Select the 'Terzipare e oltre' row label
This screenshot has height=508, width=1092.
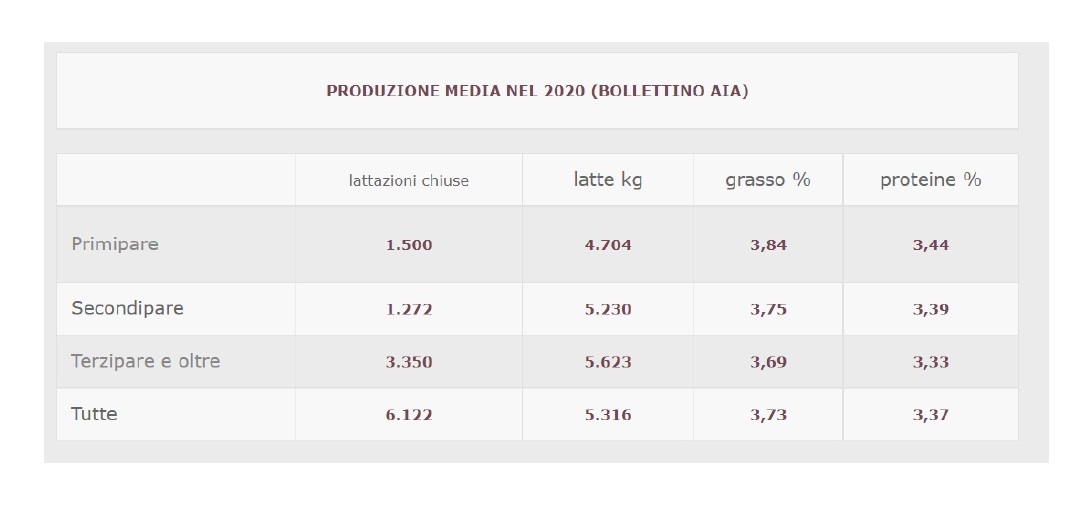coord(146,361)
